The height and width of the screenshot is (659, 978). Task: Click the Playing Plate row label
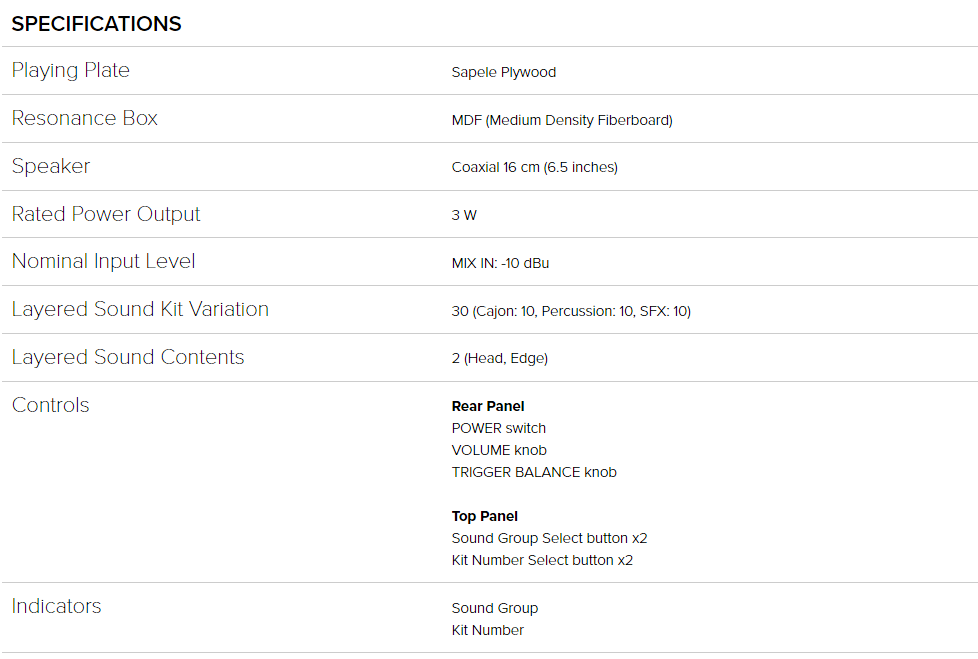tap(70, 70)
